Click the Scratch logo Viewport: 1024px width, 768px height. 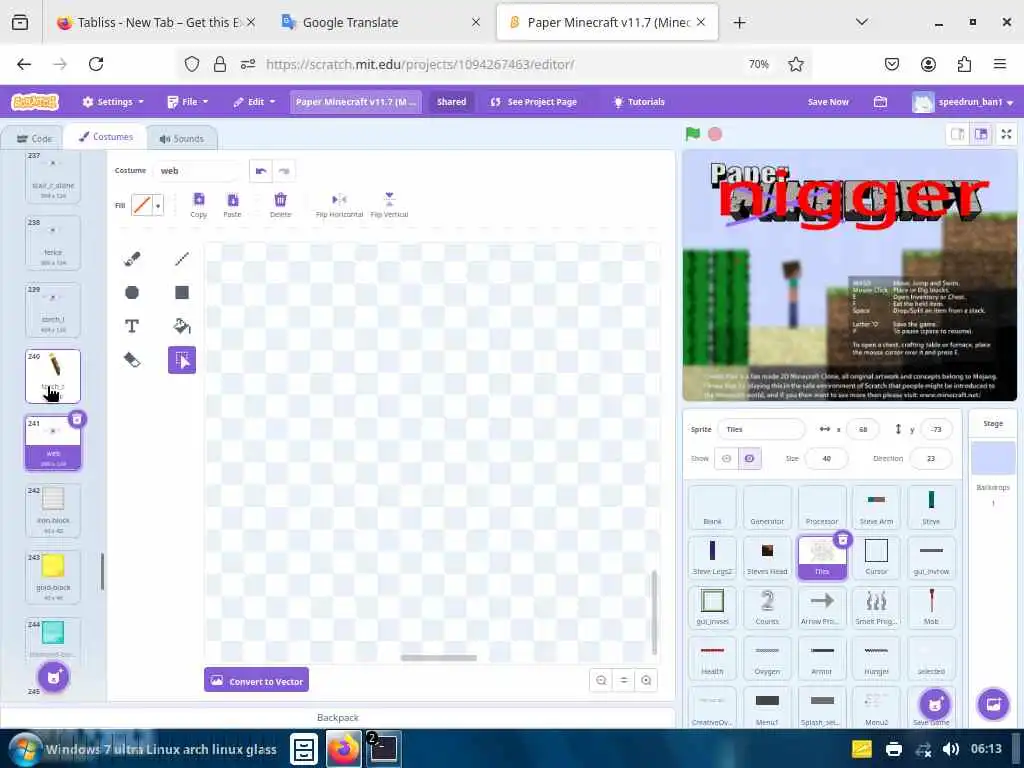[35, 102]
